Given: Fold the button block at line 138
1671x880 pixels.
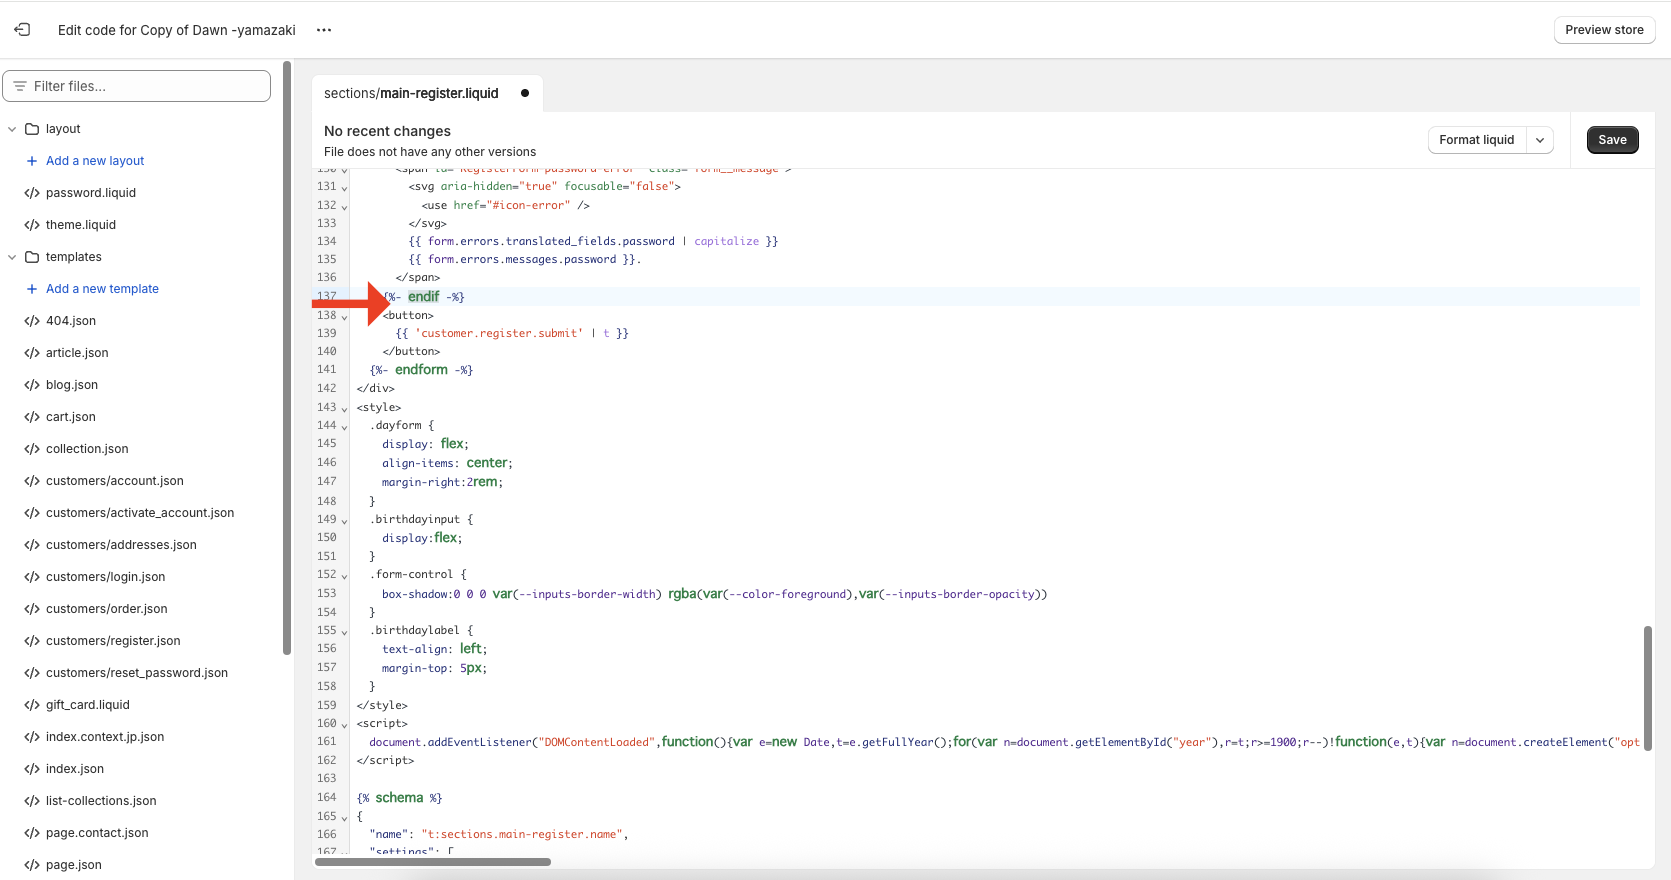Looking at the screenshot, I should tap(344, 316).
